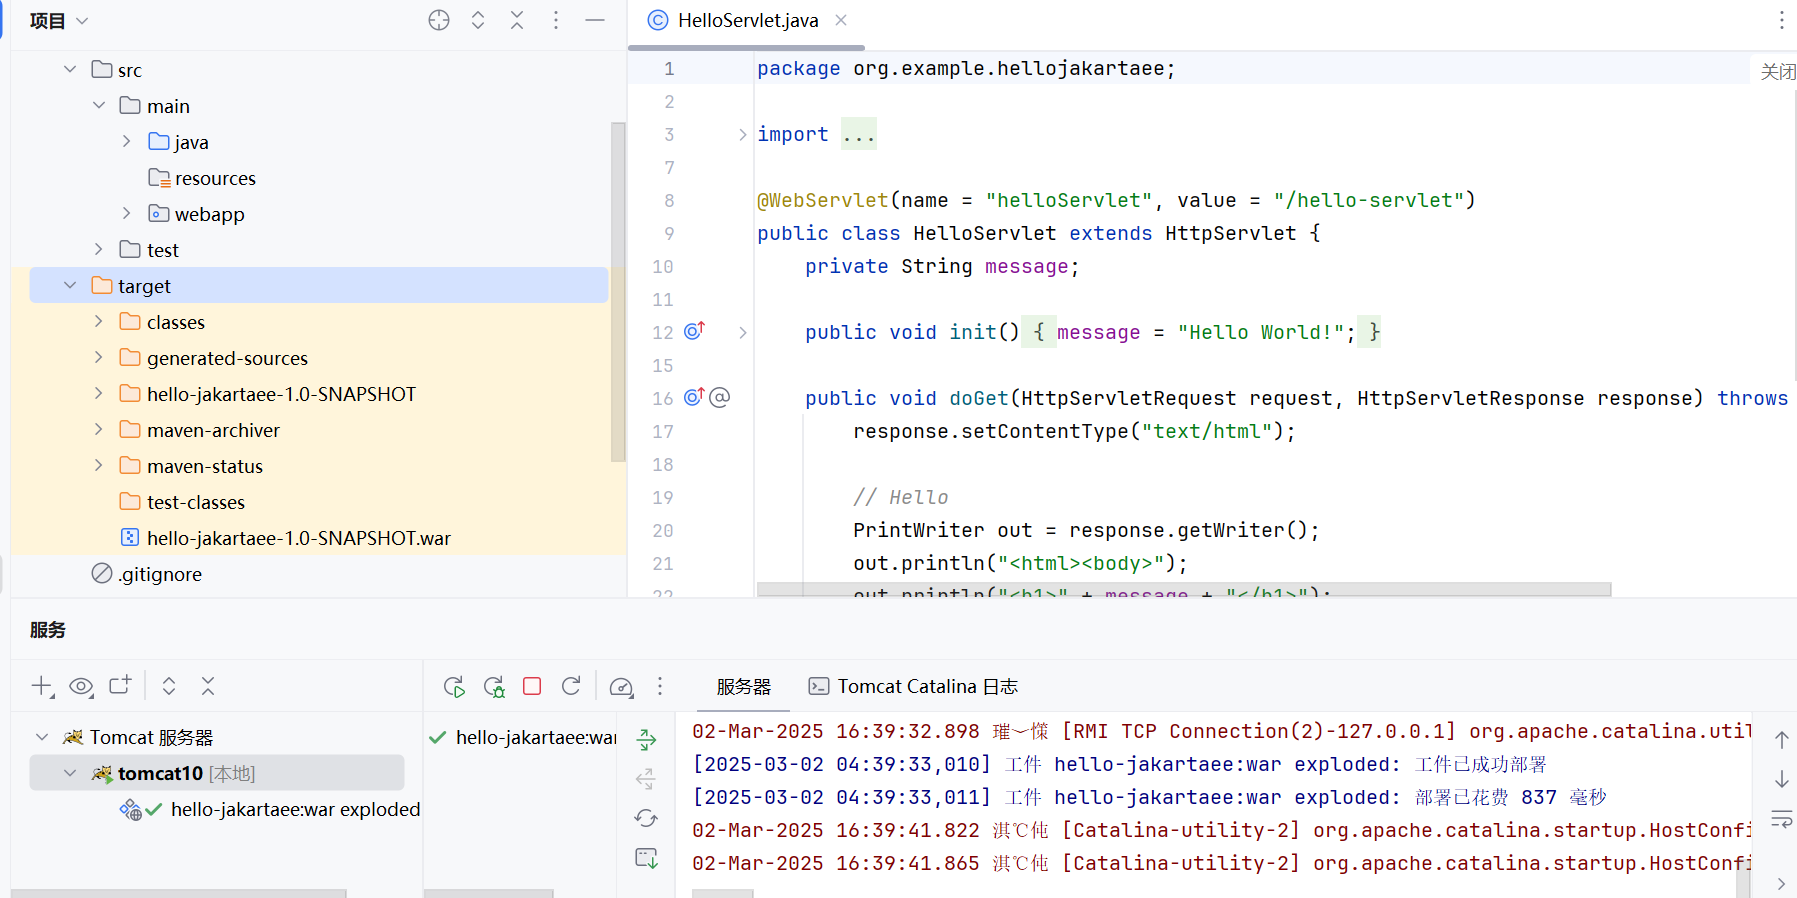Click the project panel vertical scrollbar
The width and height of the screenshot is (1797, 898).
pos(618,292)
